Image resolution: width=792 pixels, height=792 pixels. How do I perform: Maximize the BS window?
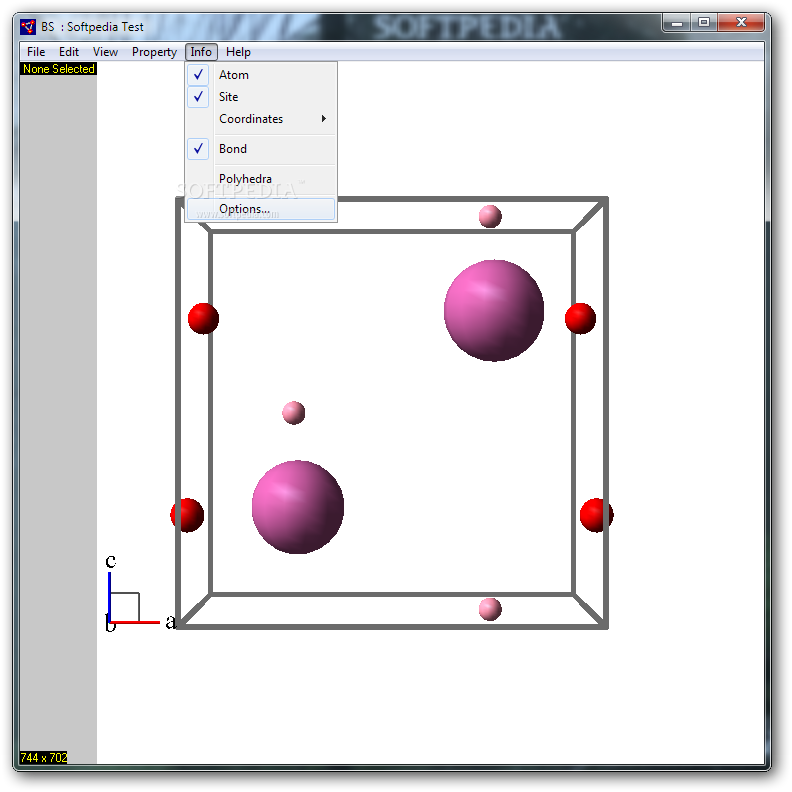tap(704, 23)
